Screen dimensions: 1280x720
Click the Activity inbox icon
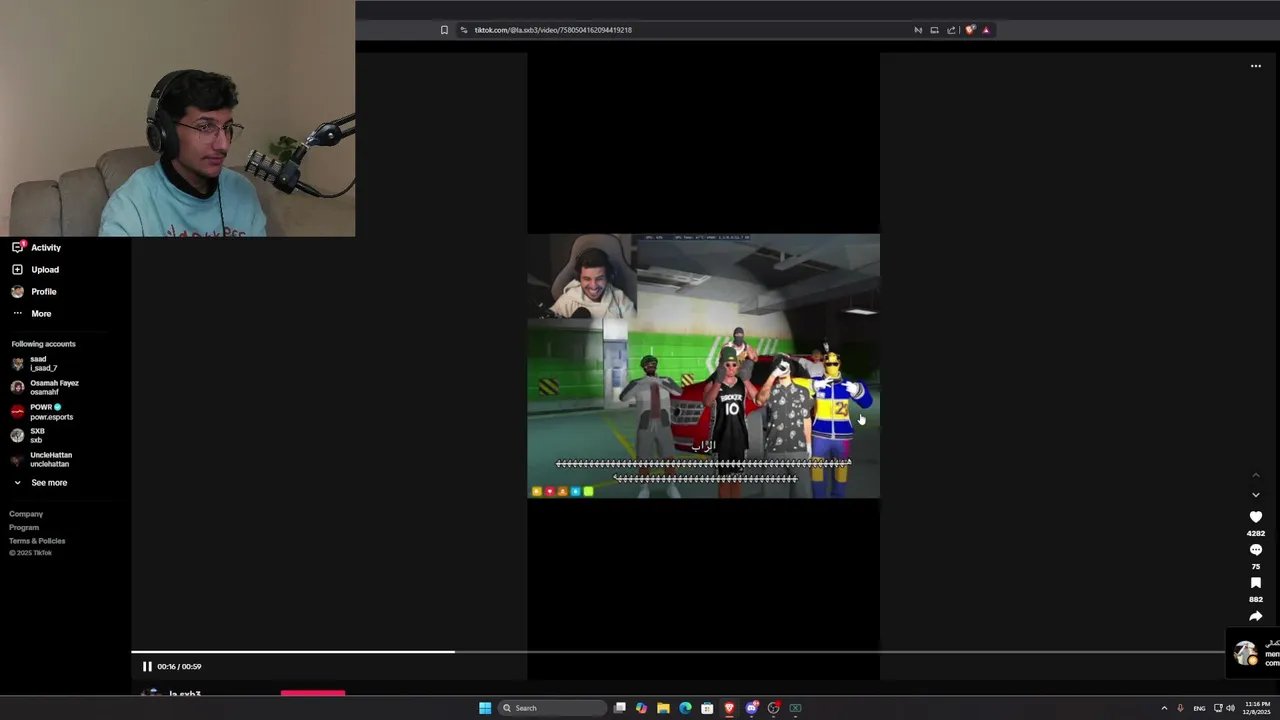17,247
